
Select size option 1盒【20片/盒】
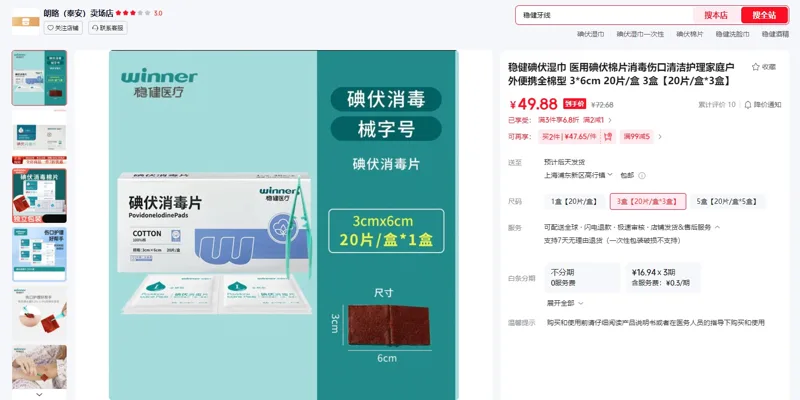click(x=574, y=202)
